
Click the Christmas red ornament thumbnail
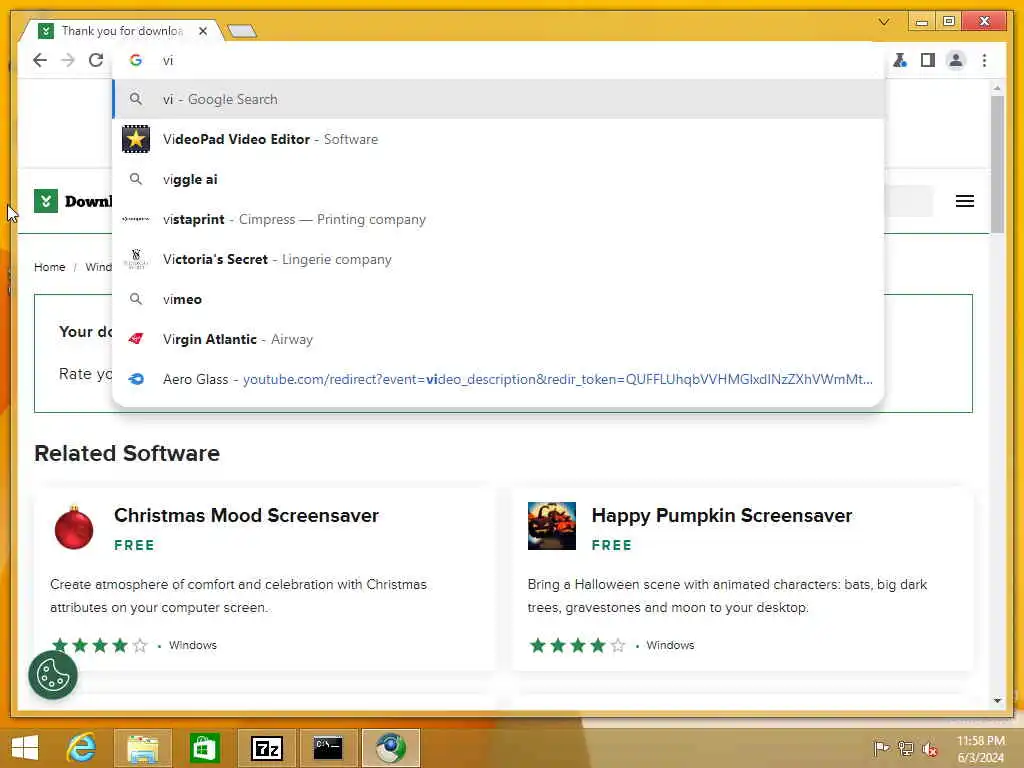(74, 527)
